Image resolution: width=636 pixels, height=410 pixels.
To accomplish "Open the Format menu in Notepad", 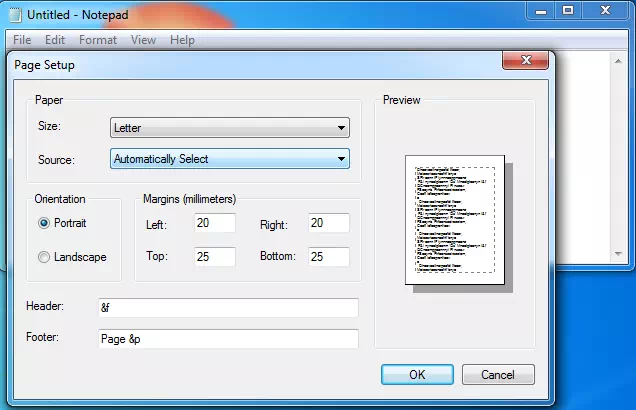I will click(98, 40).
